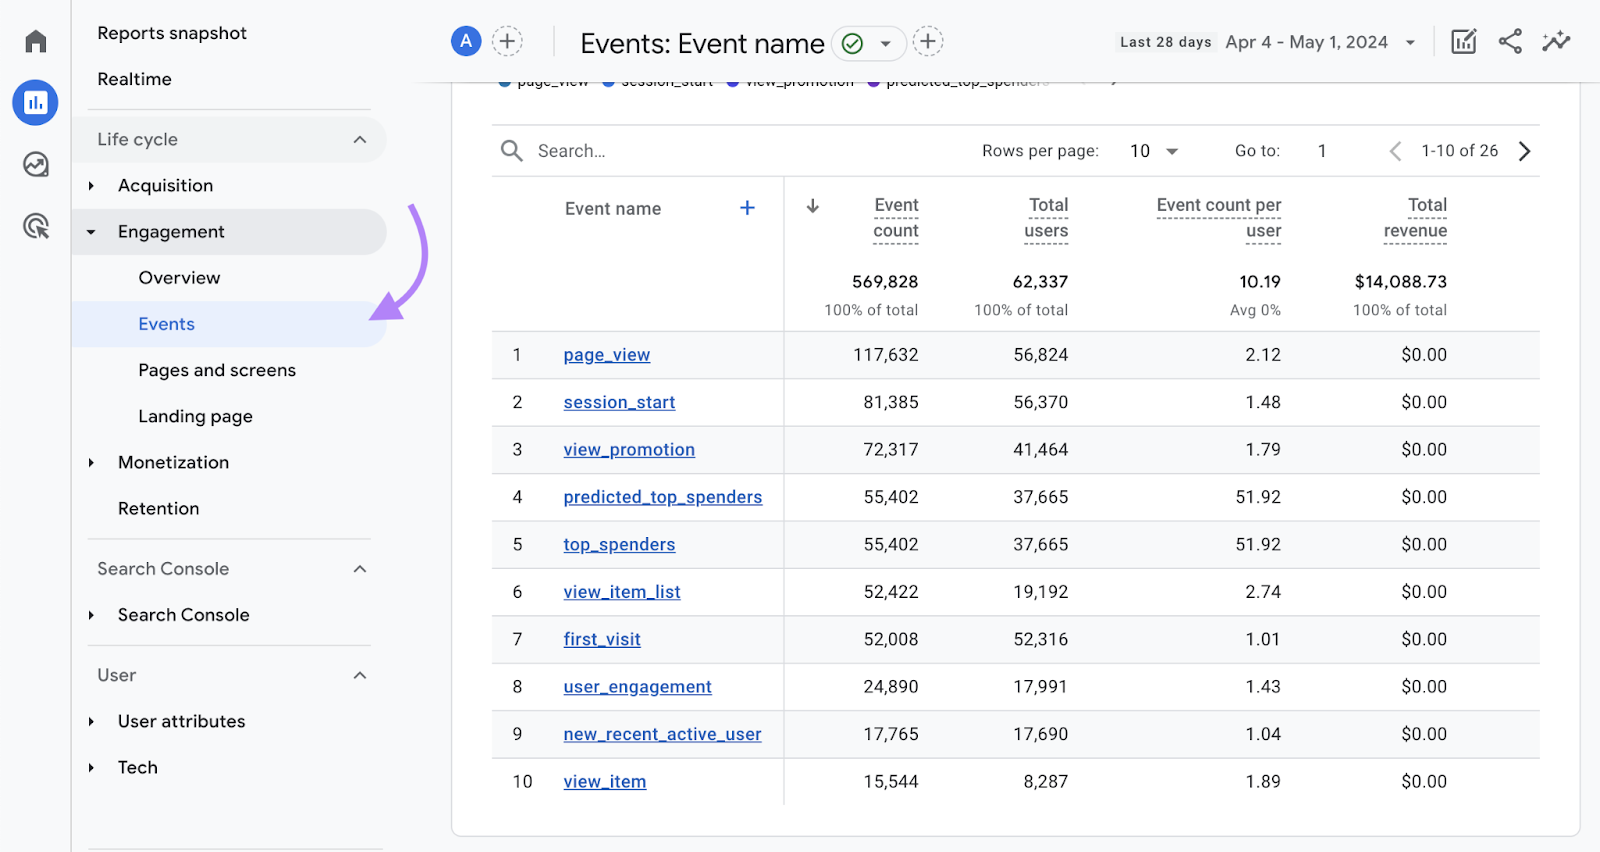Open the view_item event link
This screenshot has height=852, width=1600.
pyautogui.click(x=605, y=782)
